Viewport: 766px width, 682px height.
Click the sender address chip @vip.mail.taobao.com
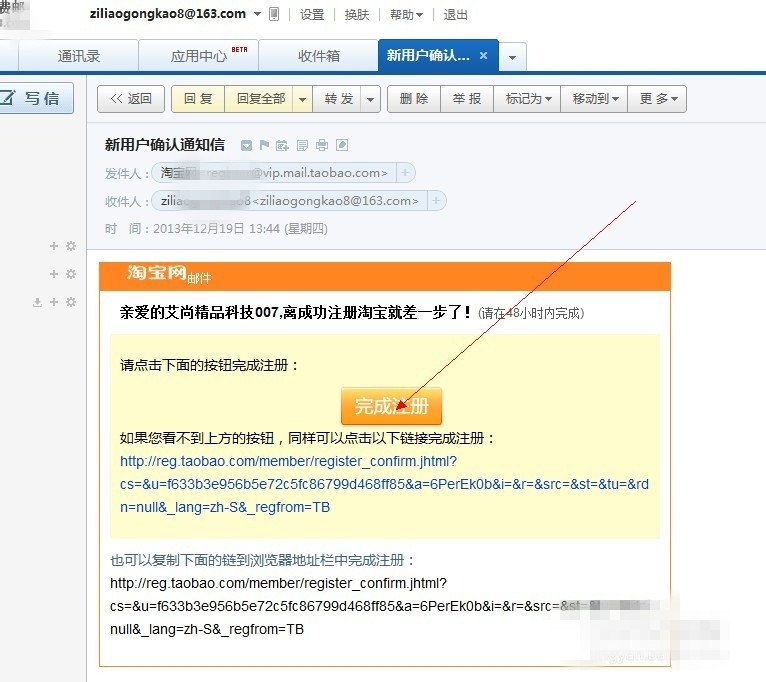tap(275, 173)
